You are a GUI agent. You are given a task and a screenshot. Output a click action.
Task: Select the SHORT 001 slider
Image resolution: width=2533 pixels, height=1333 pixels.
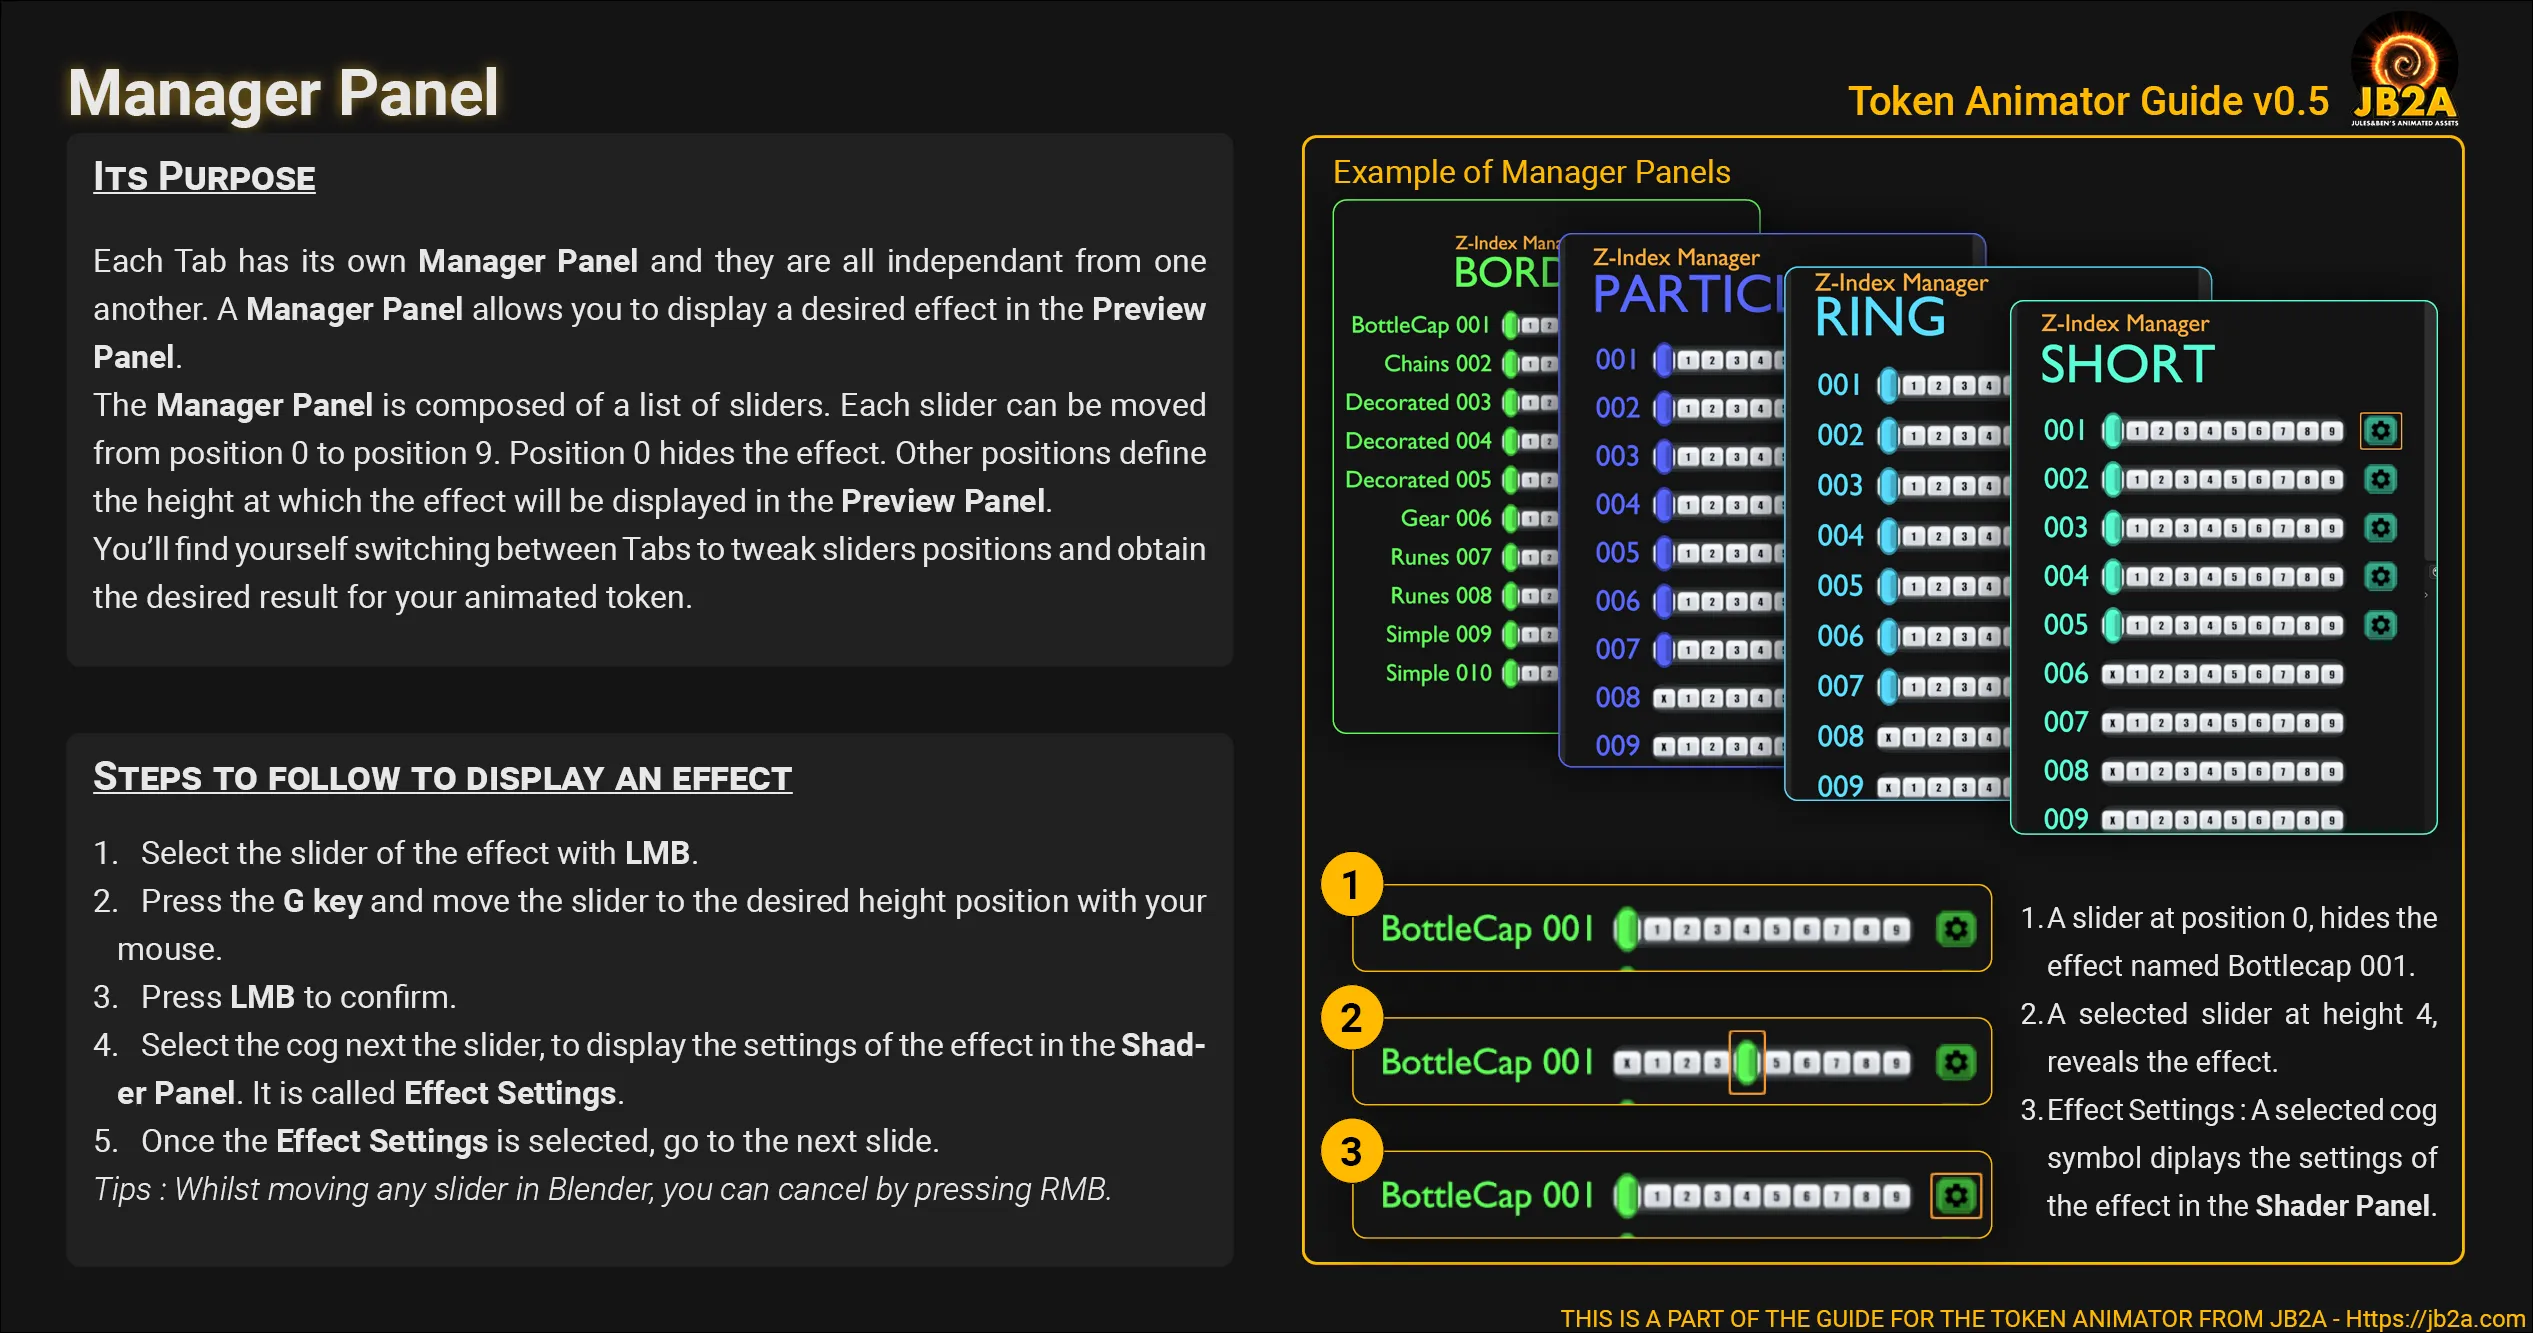coord(2222,431)
